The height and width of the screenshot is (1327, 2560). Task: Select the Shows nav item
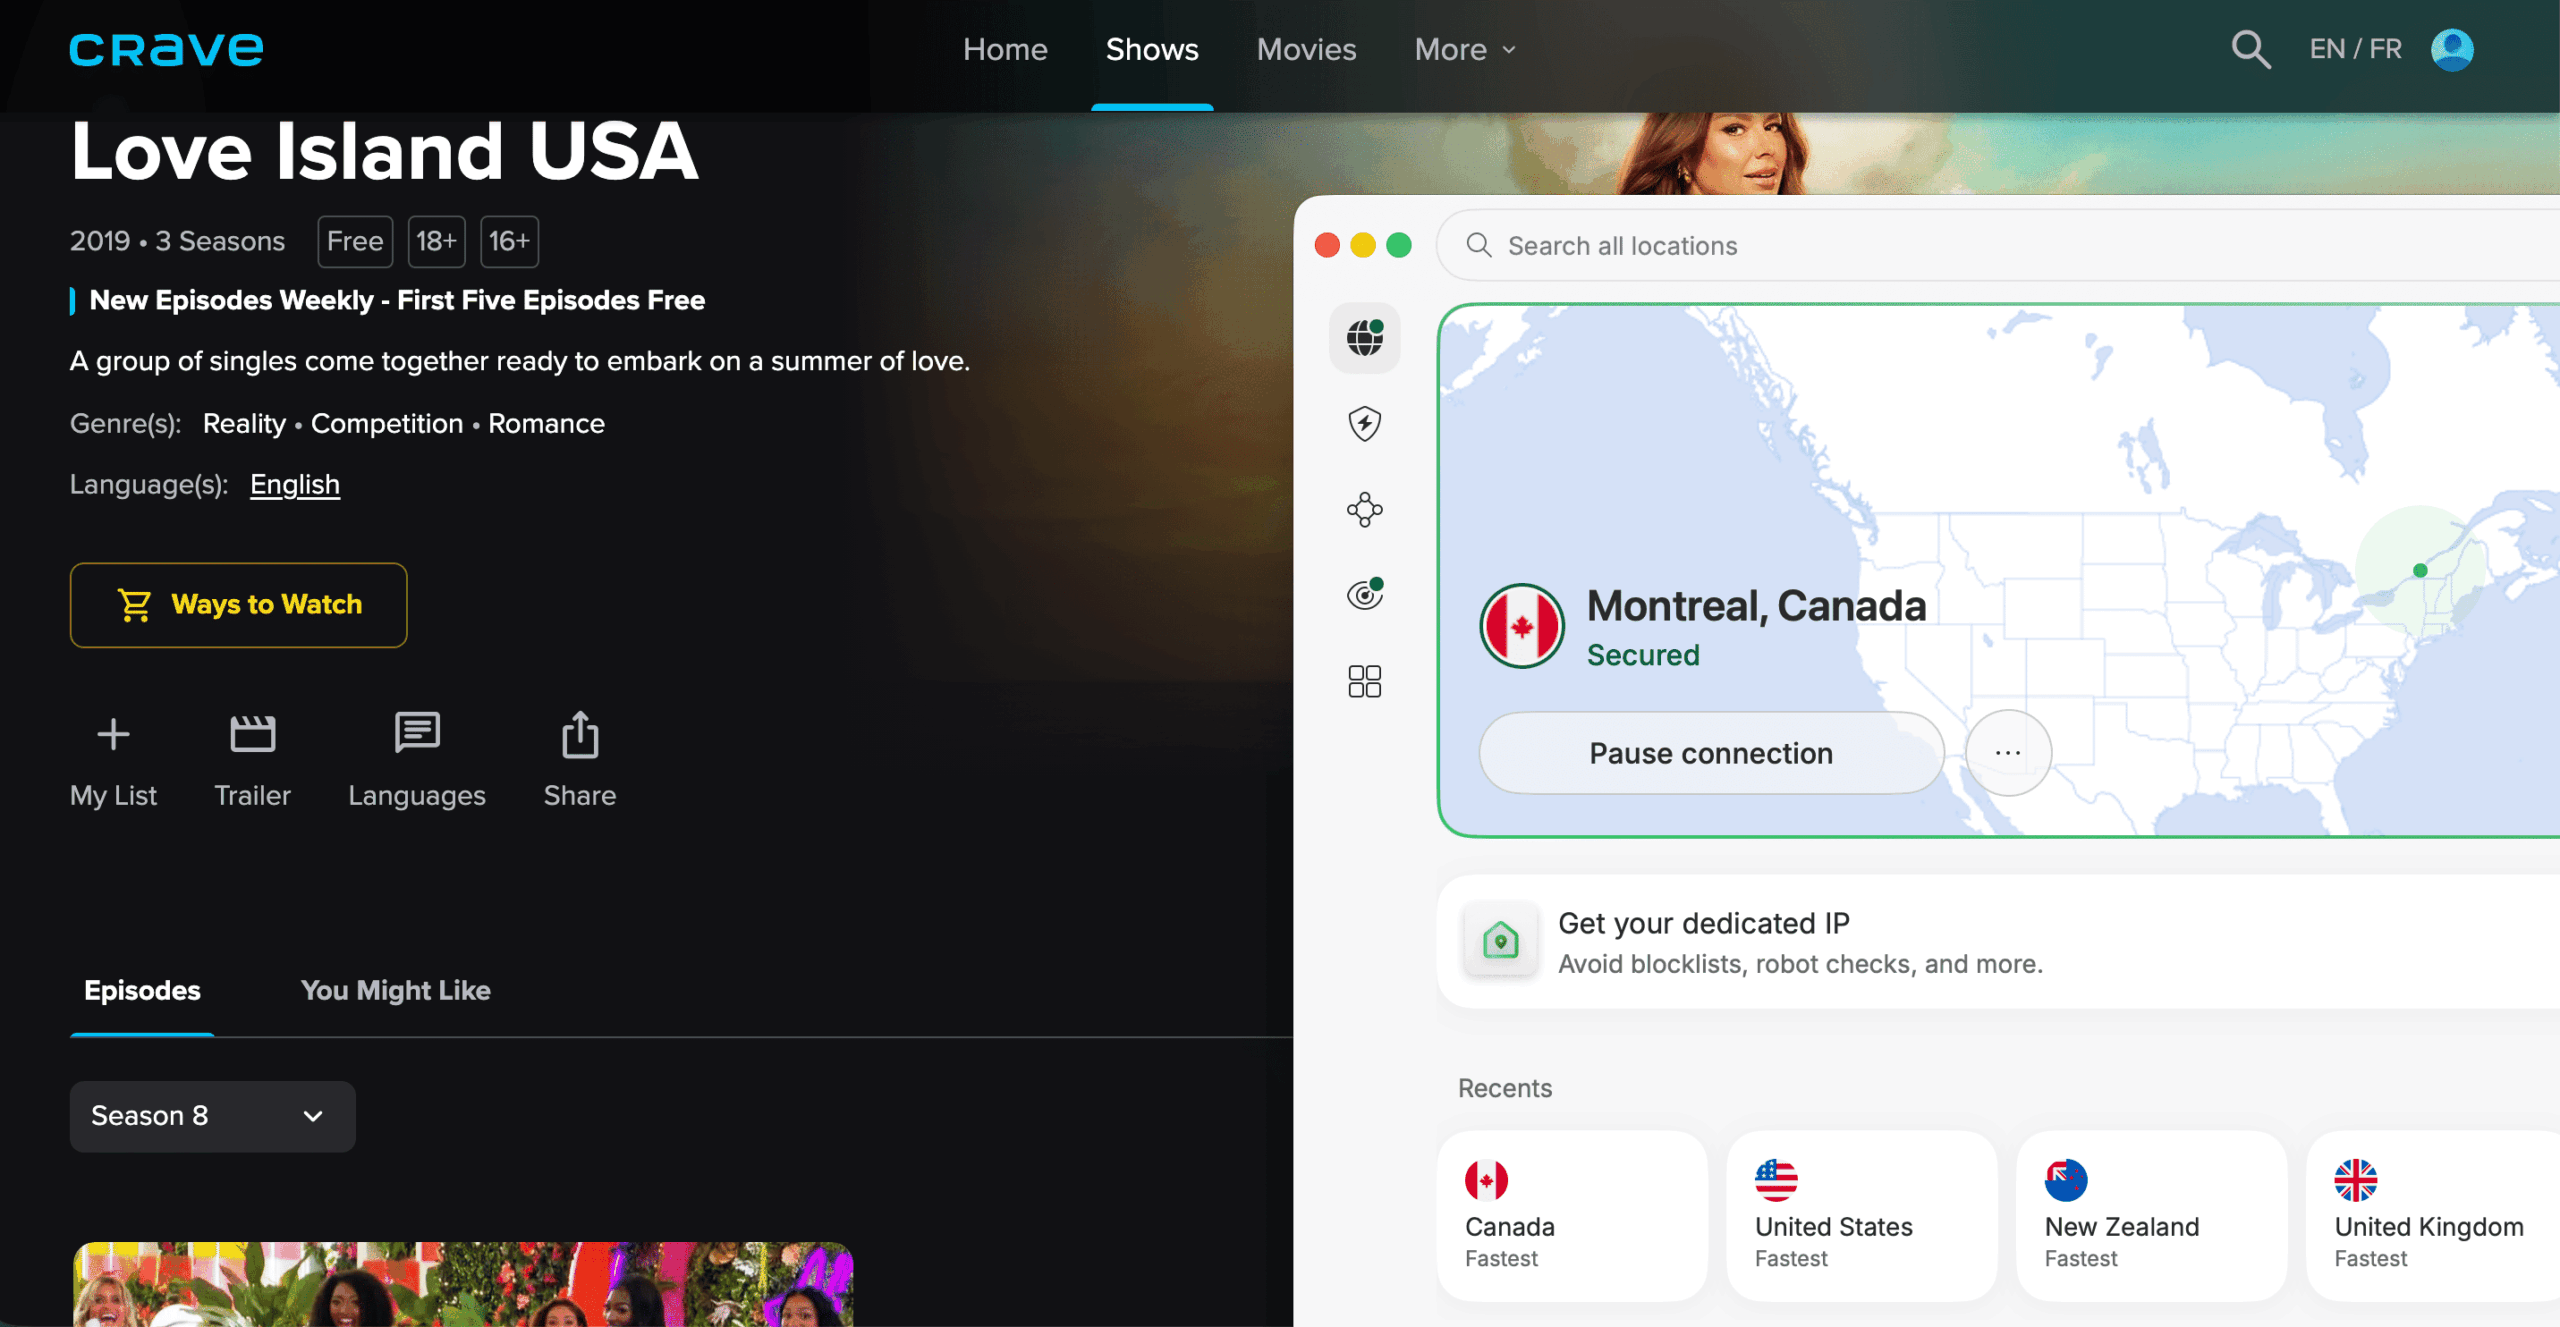tap(1152, 49)
